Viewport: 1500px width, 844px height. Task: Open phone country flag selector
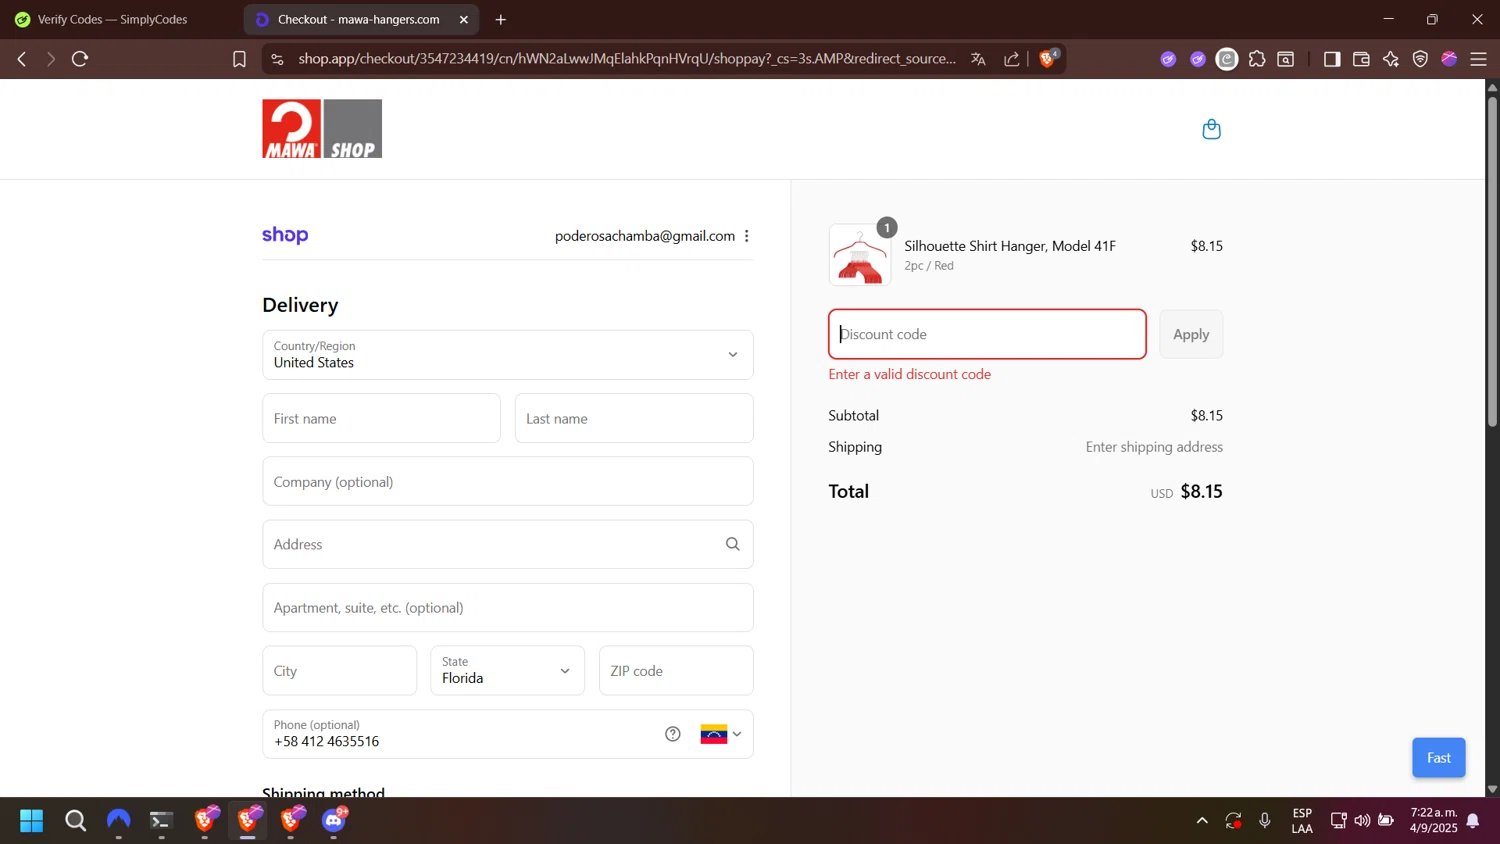coord(721,734)
